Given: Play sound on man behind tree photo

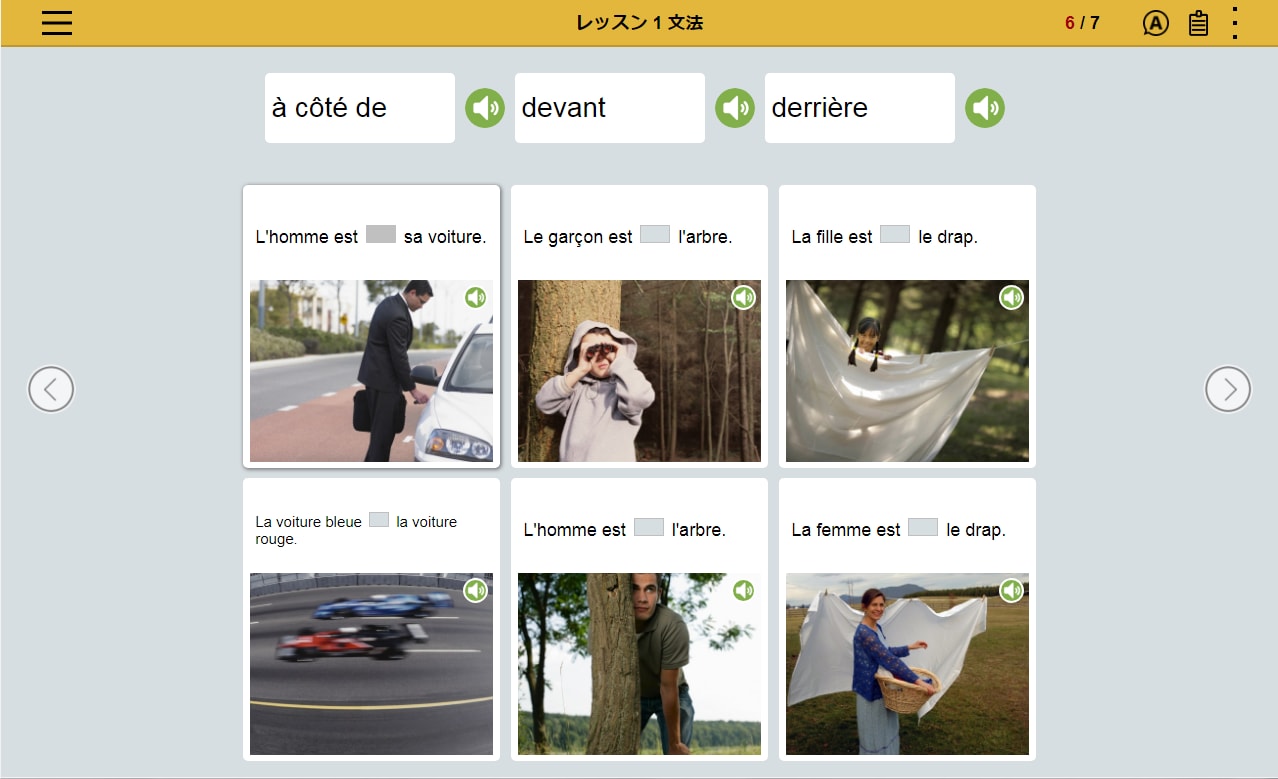Looking at the screenshot, I should (x=743, y=591).
